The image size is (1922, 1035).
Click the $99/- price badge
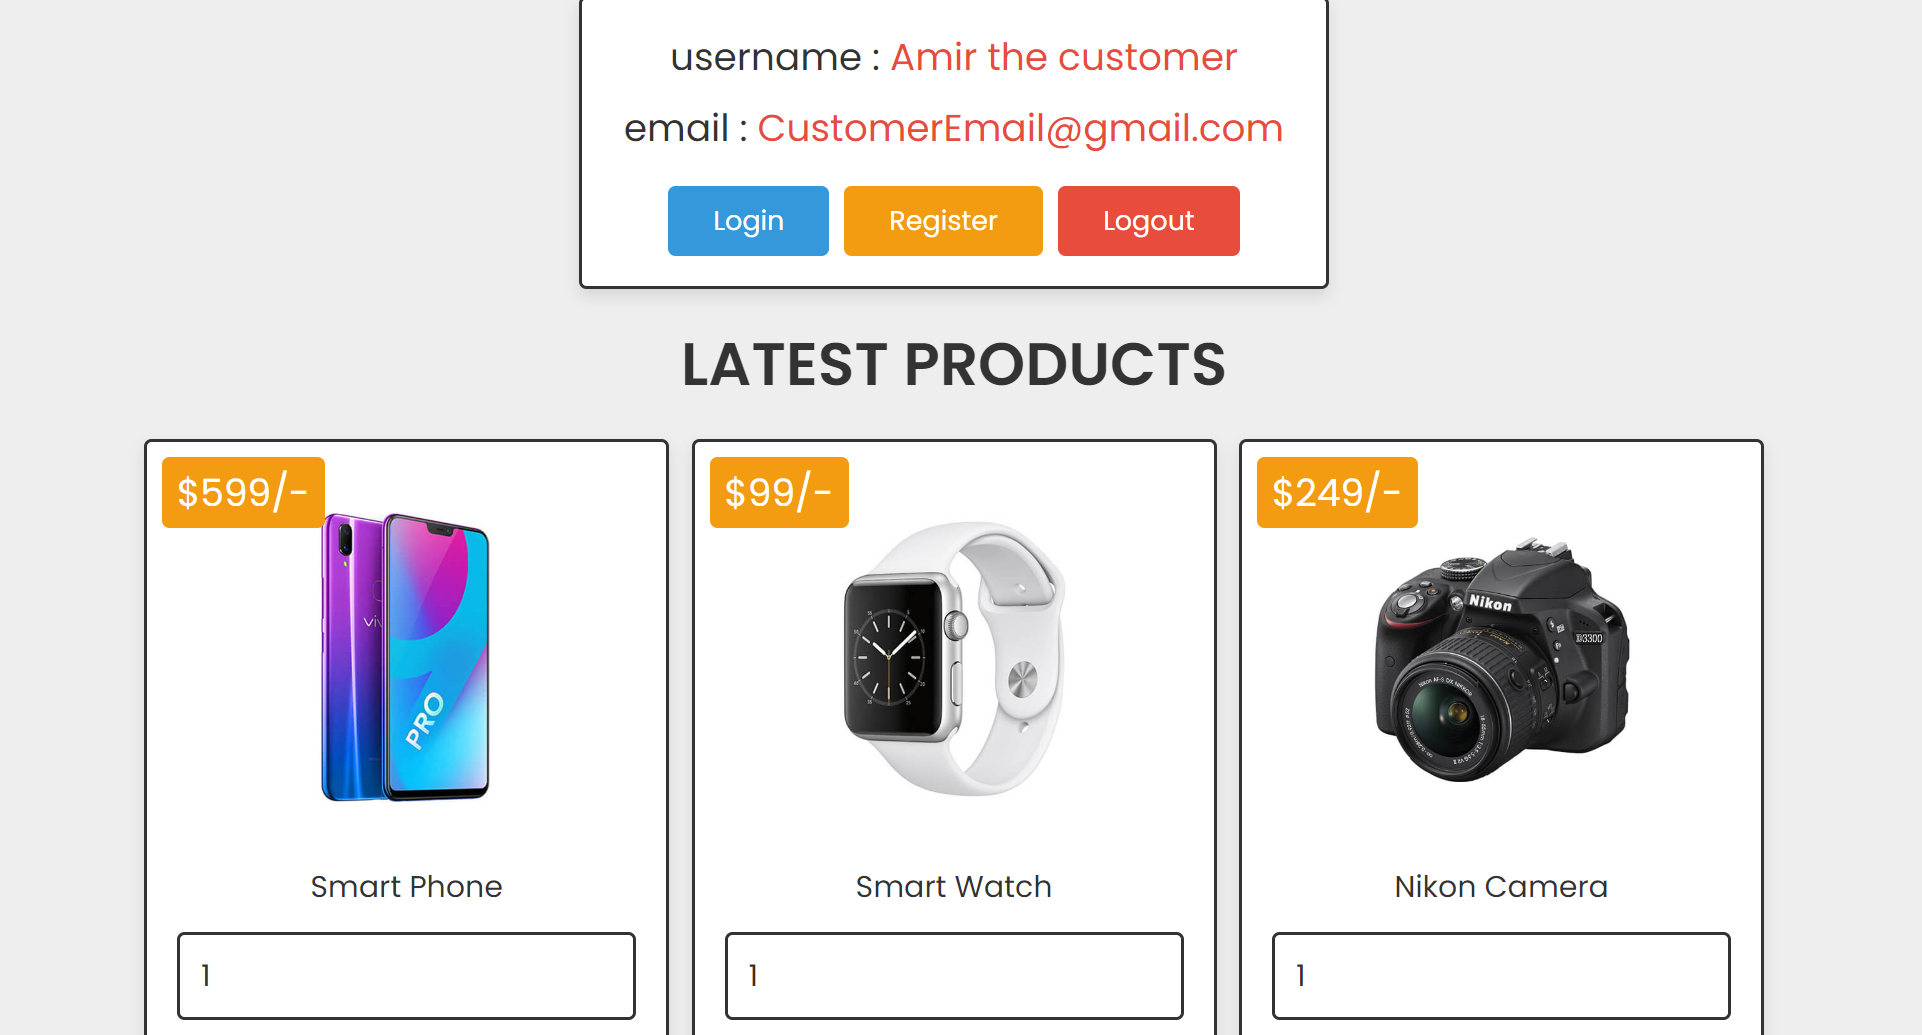coord(779,492)
